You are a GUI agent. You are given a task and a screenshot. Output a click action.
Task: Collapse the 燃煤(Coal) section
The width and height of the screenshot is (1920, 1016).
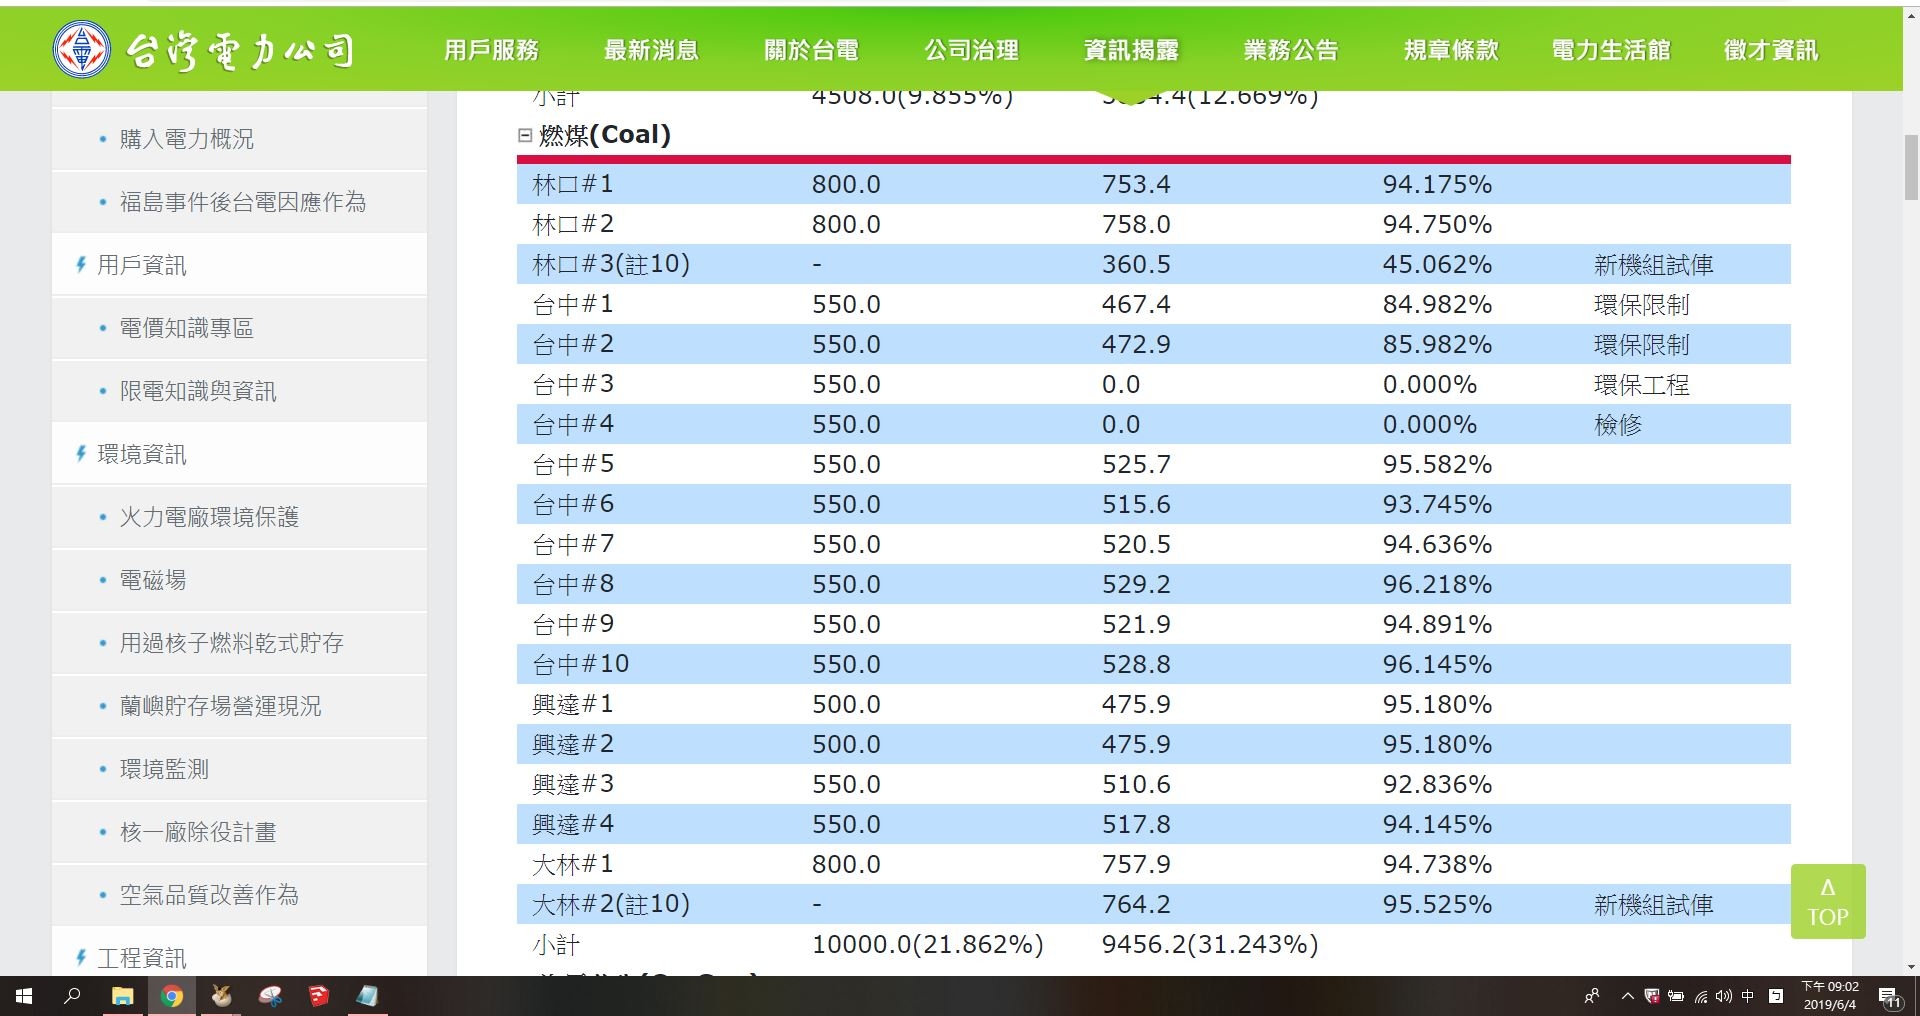[525, 135]
